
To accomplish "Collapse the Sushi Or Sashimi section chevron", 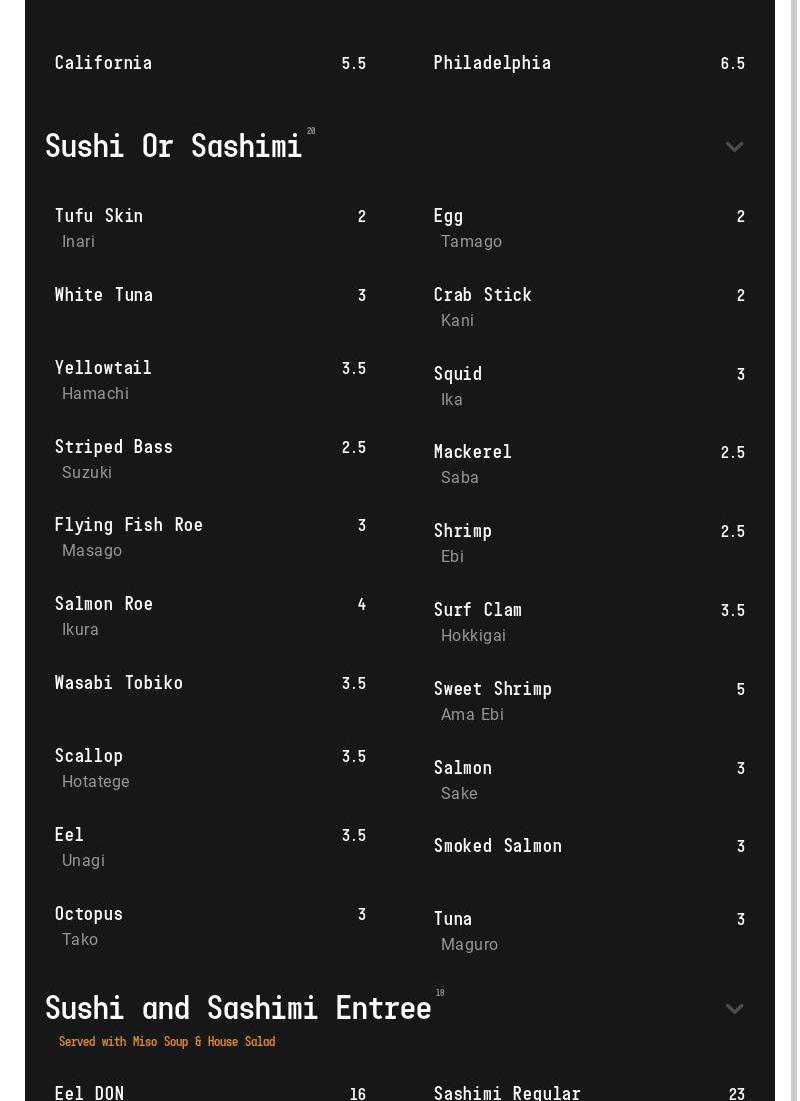I will click(x=734, y=147).
